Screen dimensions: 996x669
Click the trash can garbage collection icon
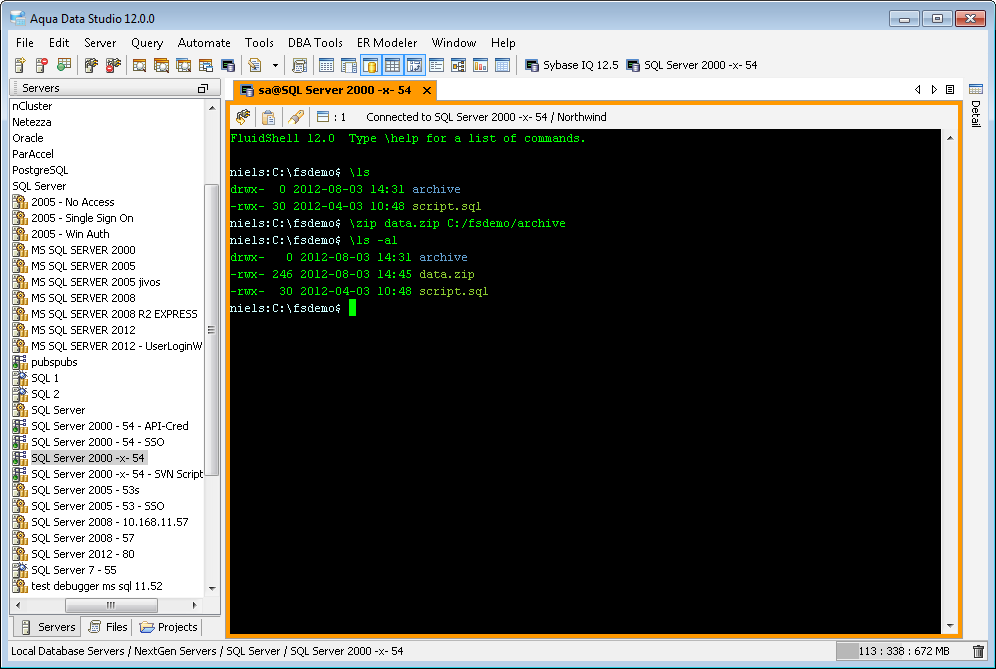[978, 651]
